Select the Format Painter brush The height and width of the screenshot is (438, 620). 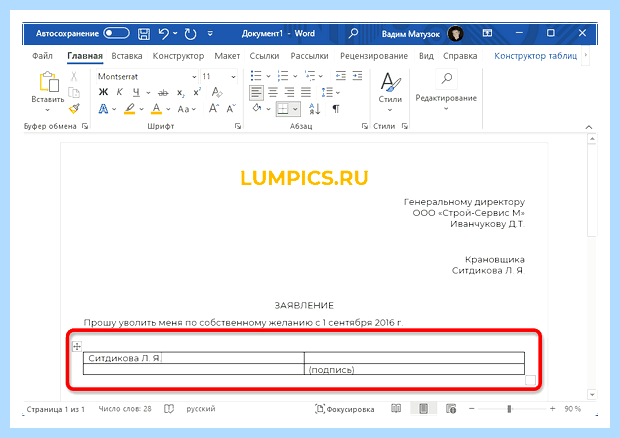74,108
